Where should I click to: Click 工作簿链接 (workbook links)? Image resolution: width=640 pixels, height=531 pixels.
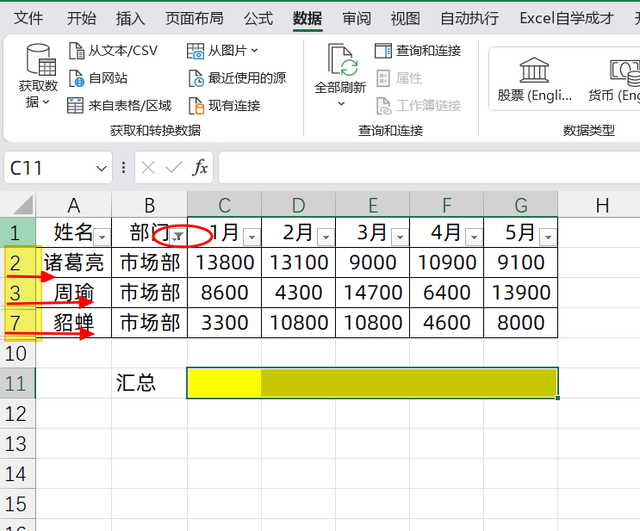point(418,106)
